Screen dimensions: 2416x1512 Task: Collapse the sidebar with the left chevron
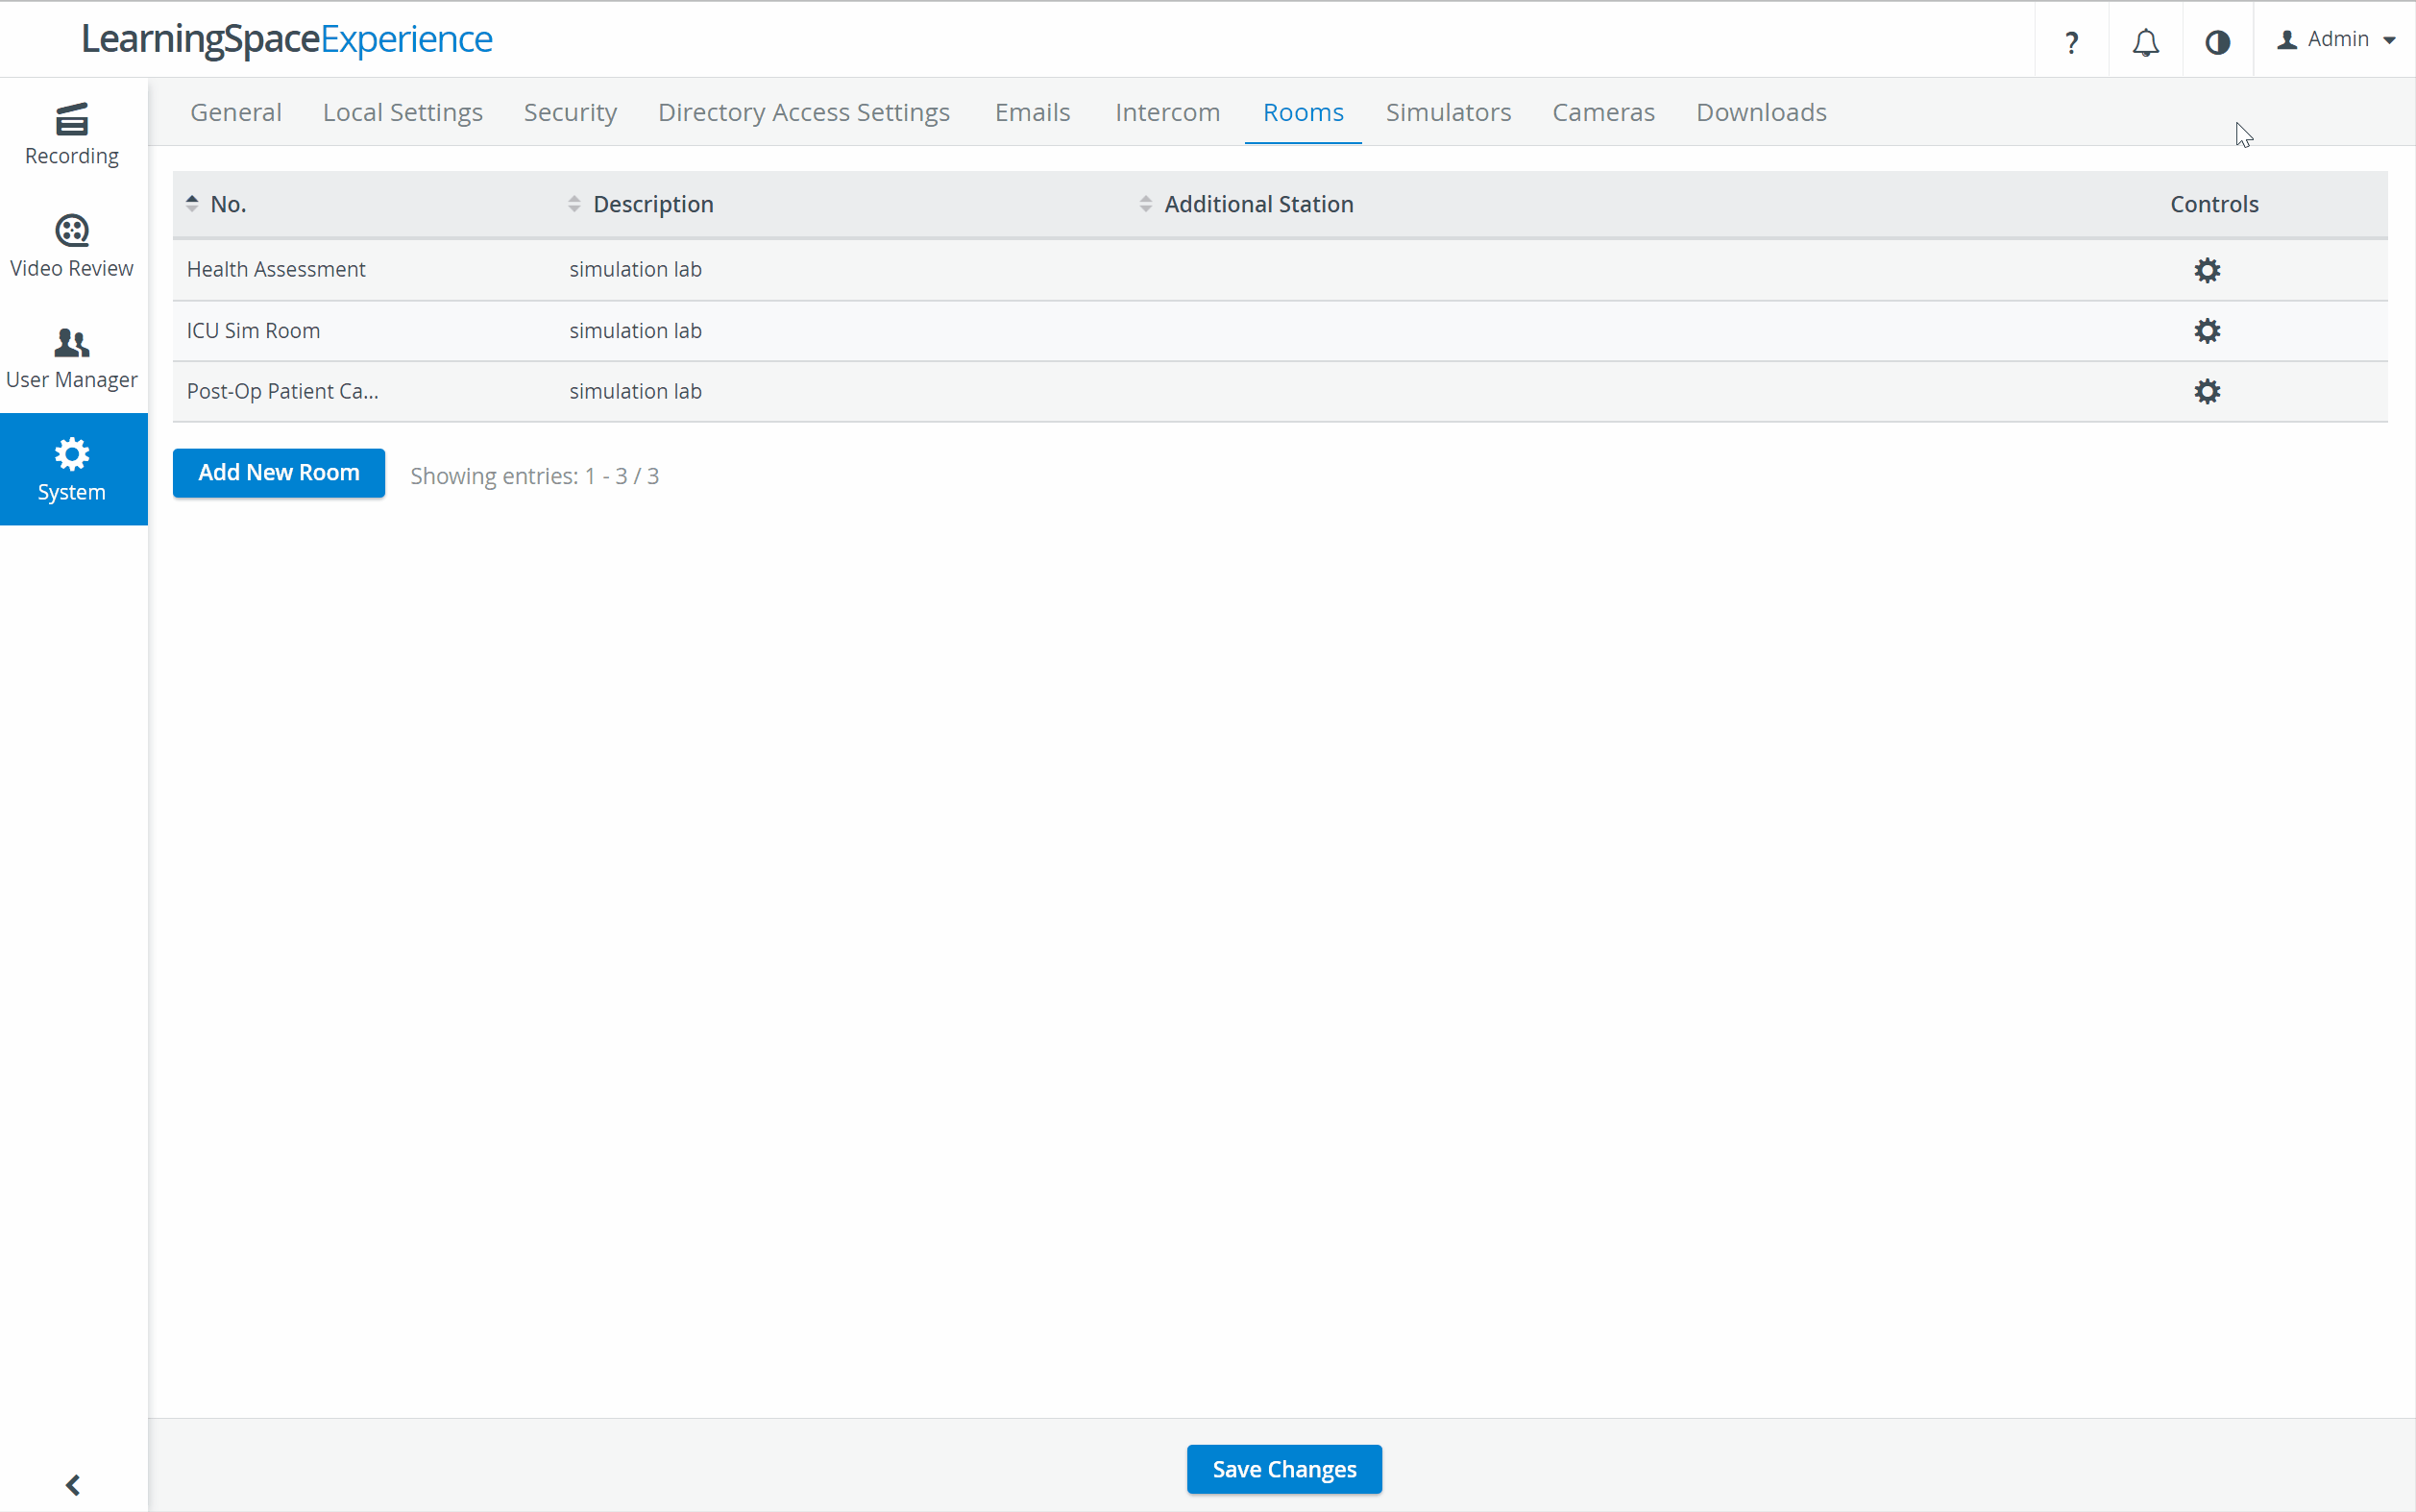72,1484
